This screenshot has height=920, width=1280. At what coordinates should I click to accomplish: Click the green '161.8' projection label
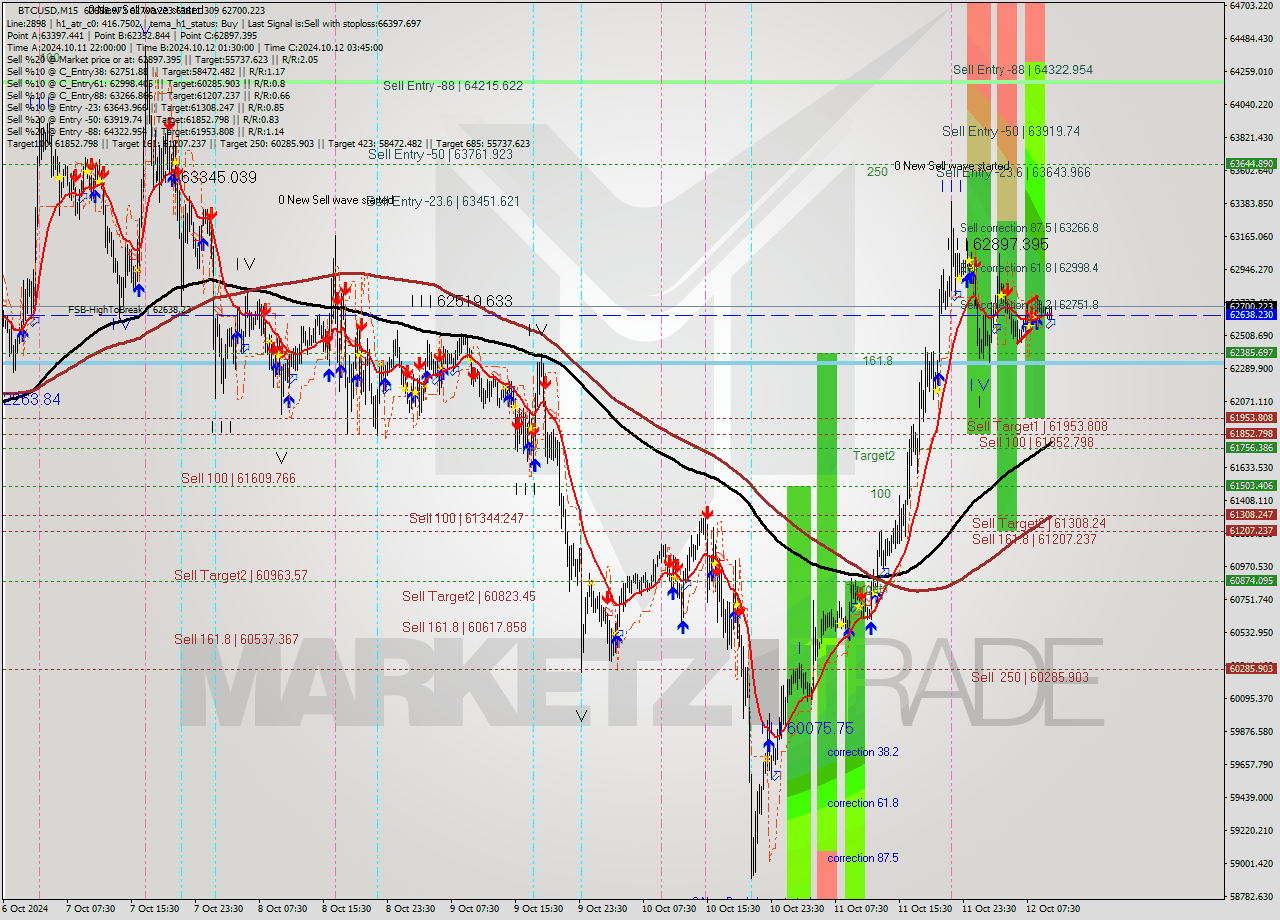(878, 360)
